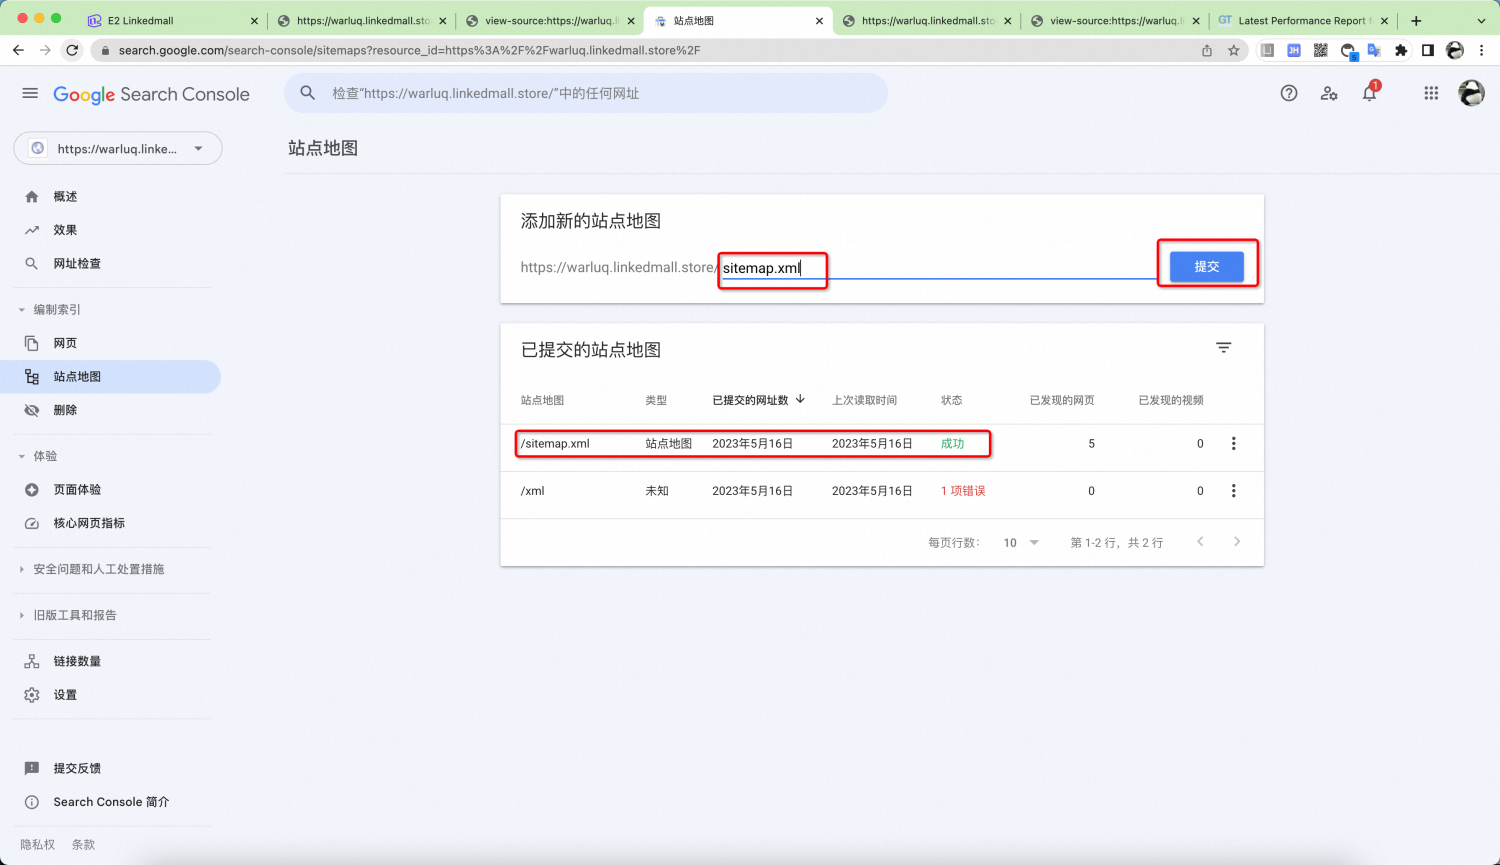Image resolution: width=1500 pixels, height=865 pixels.
Task: Open the rows per page dropdown
Action: (1021, 543)
